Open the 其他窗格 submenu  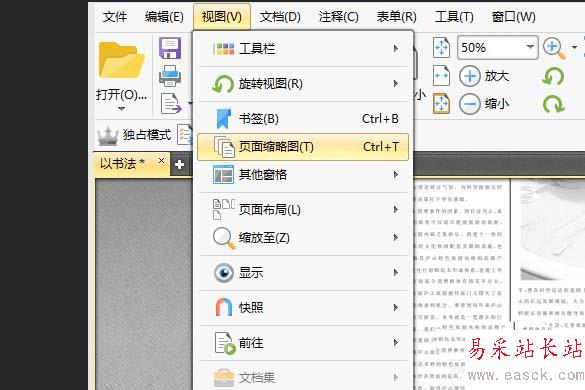tap(303, 175)
